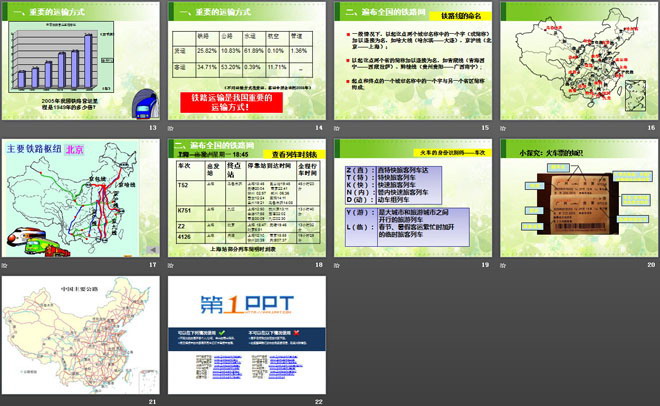Select slide 16 showing the China railway map
This screenshot has height=406, width=660.
pyautogui.click(x=579, y=61)
